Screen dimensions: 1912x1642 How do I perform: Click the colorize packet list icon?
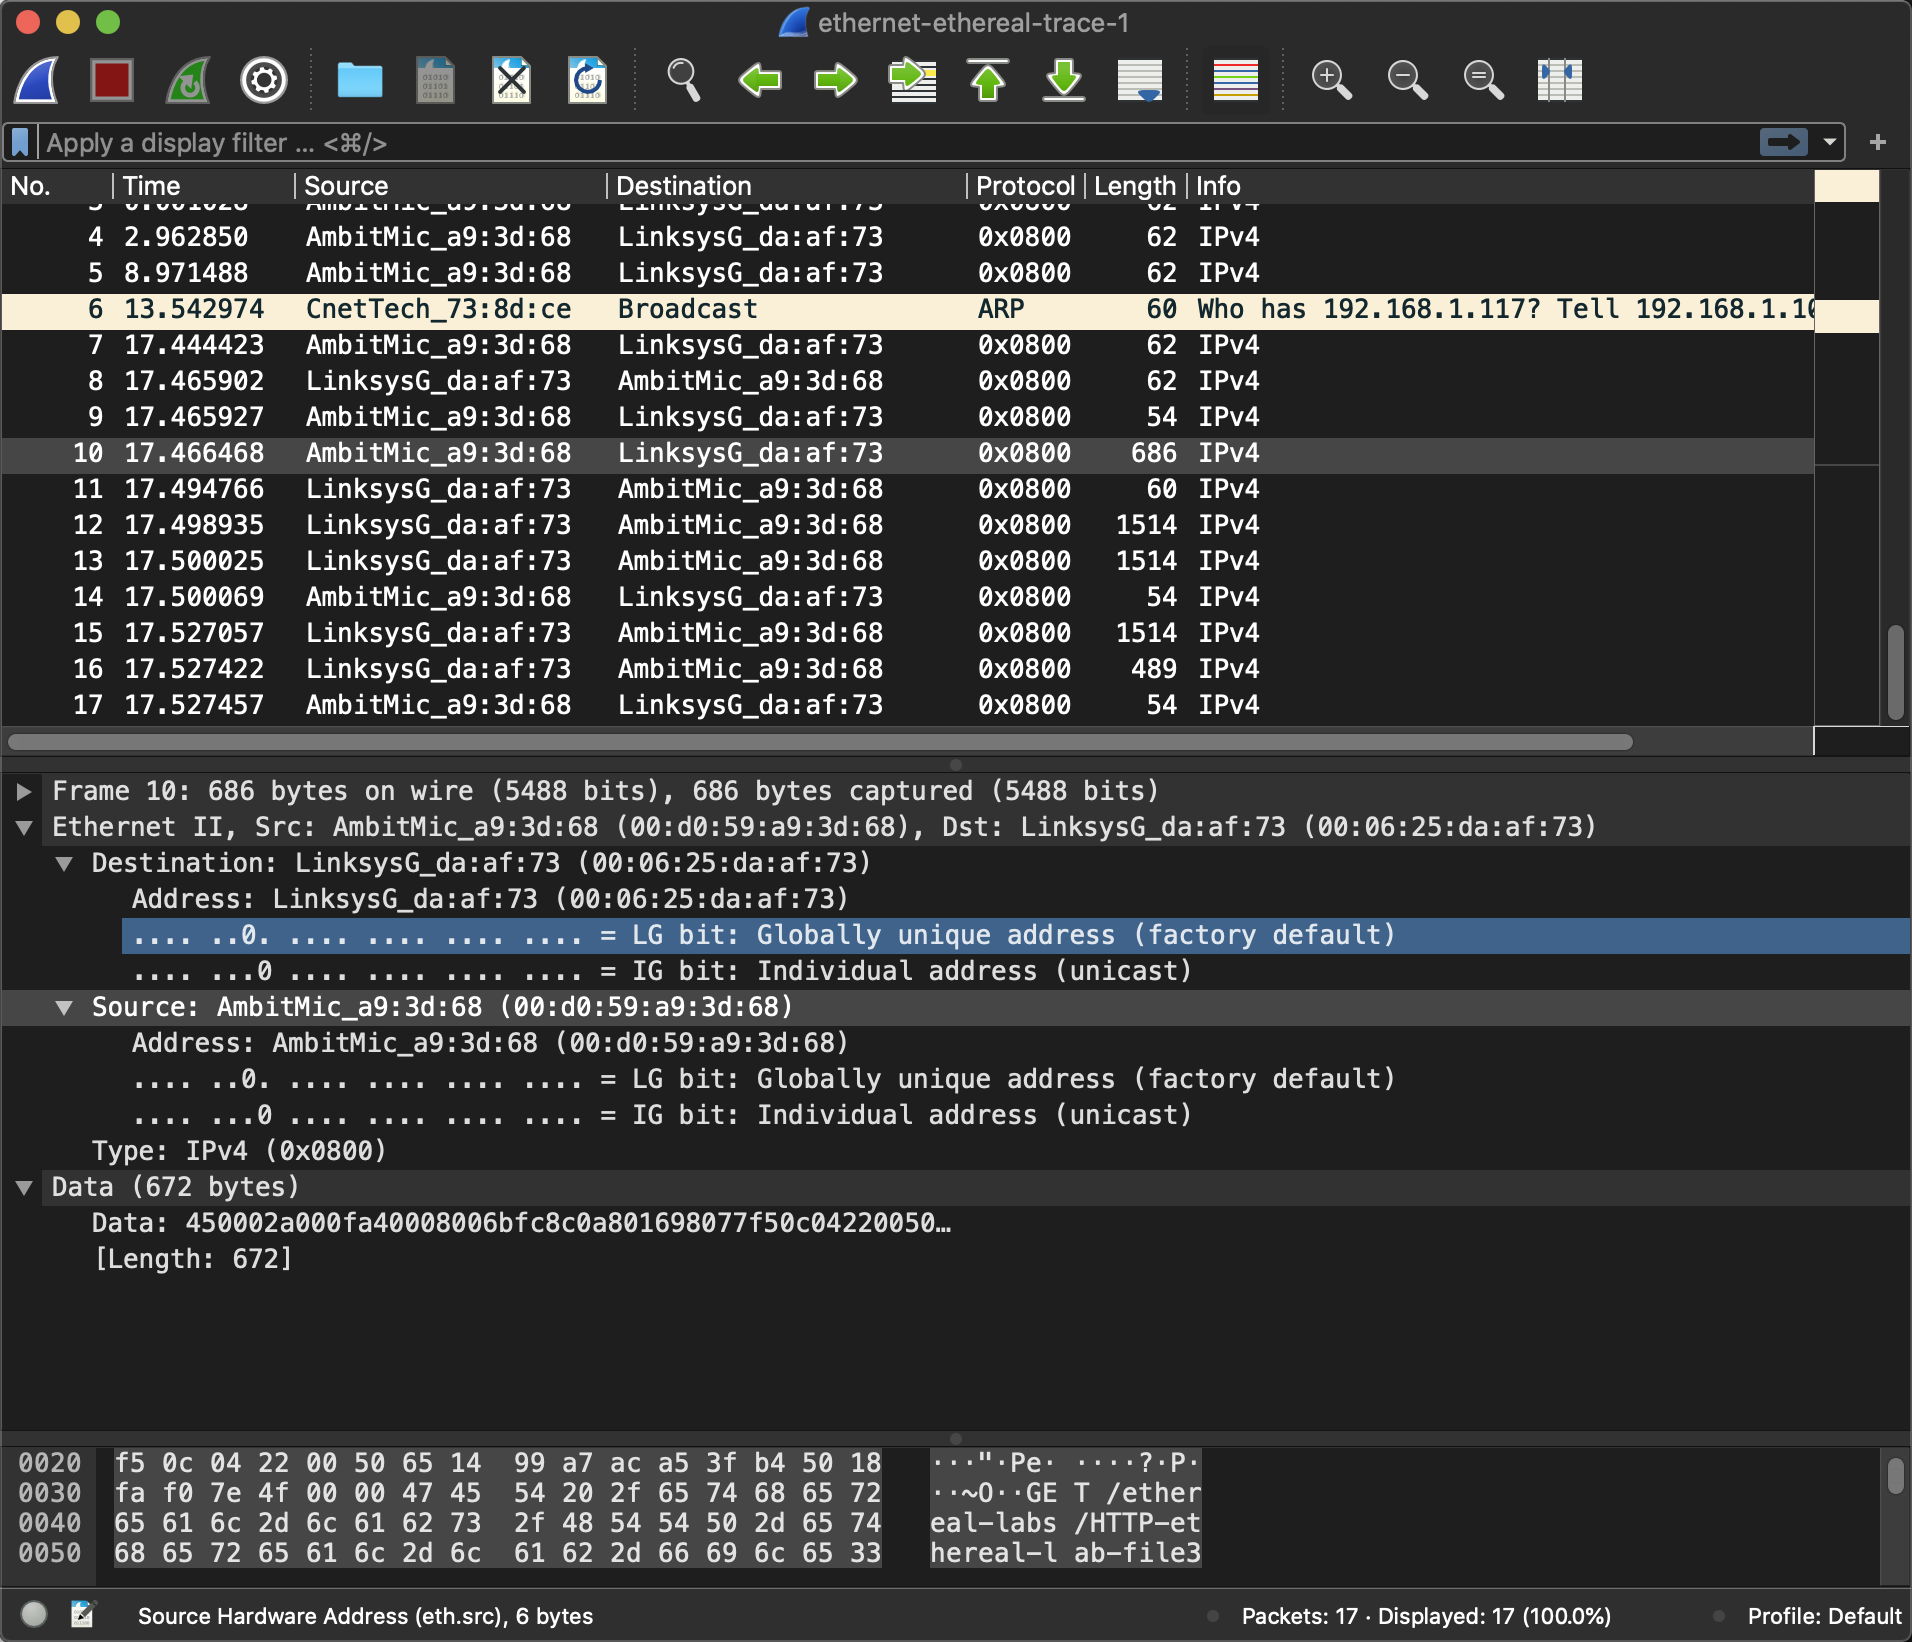pos(1235,80)
